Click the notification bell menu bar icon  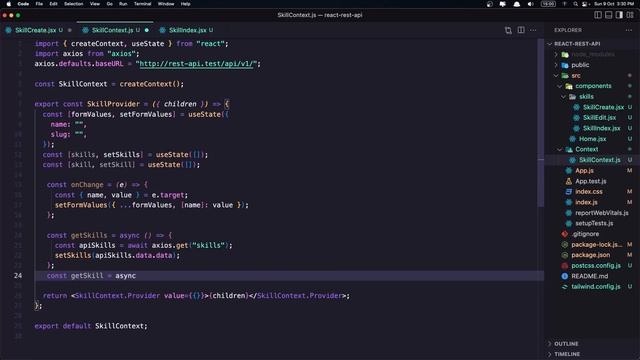517,4
